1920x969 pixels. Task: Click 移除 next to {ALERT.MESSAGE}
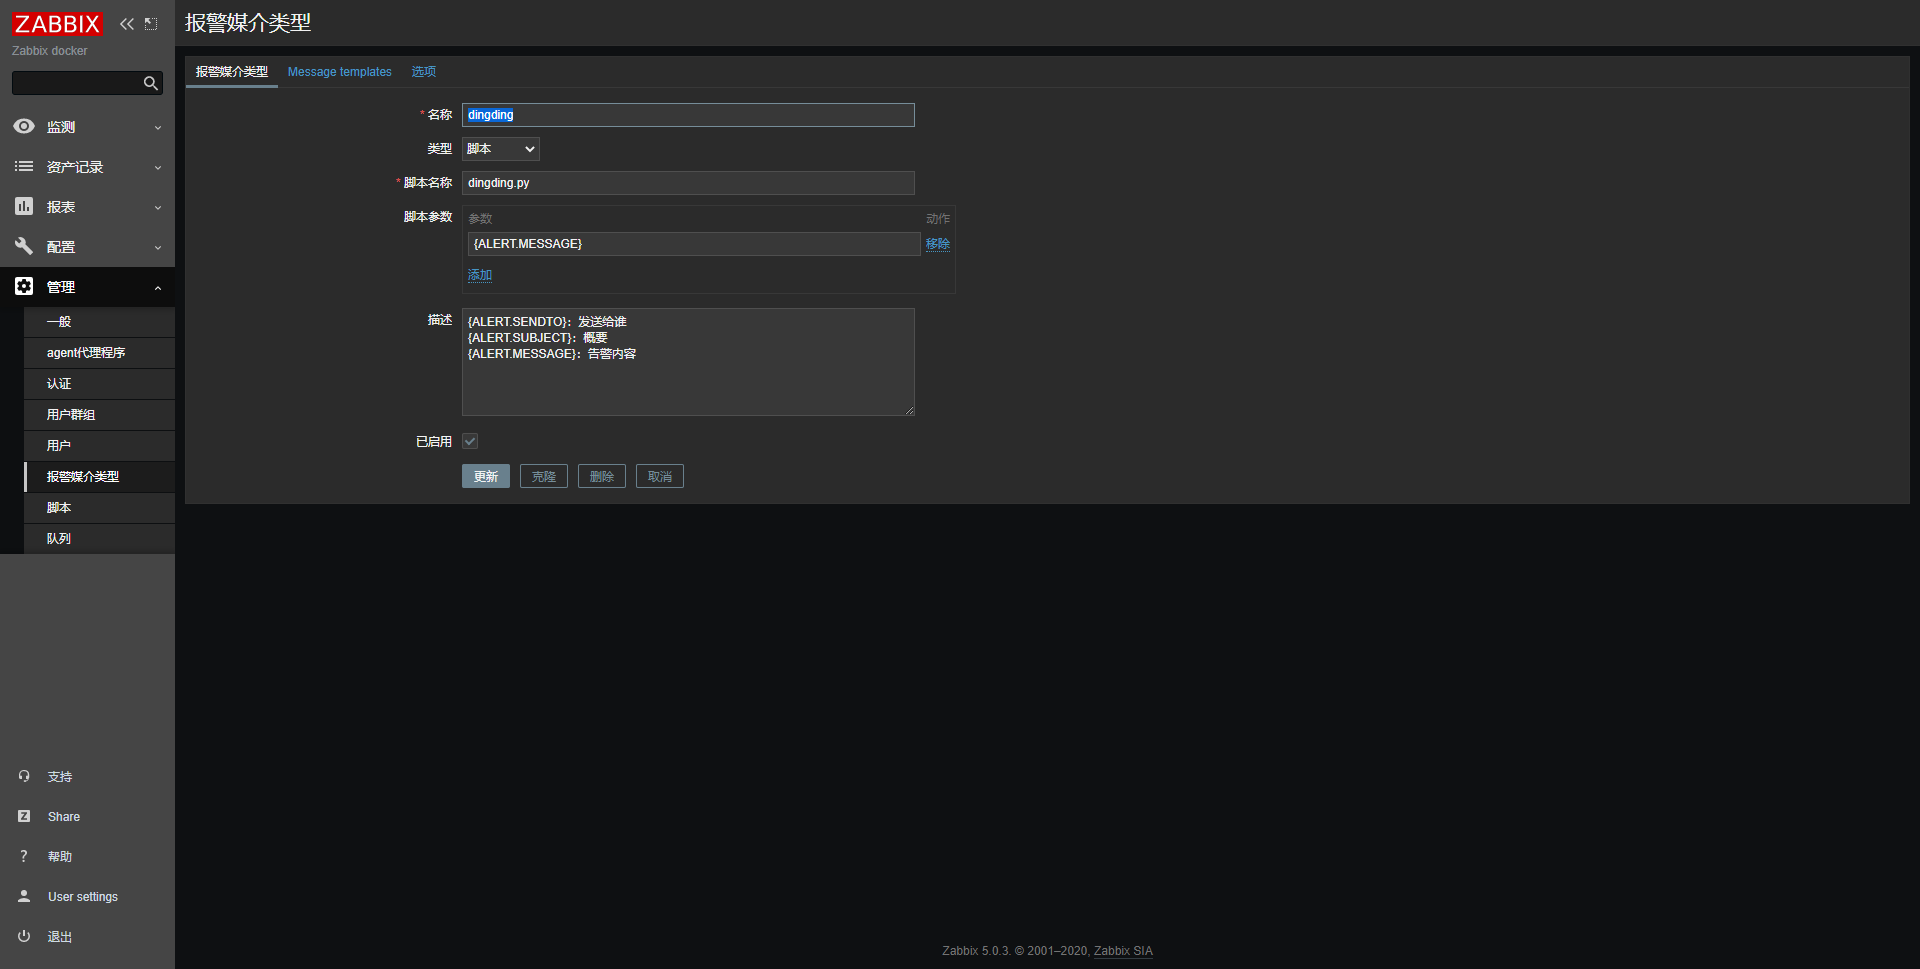pos(938,244)
